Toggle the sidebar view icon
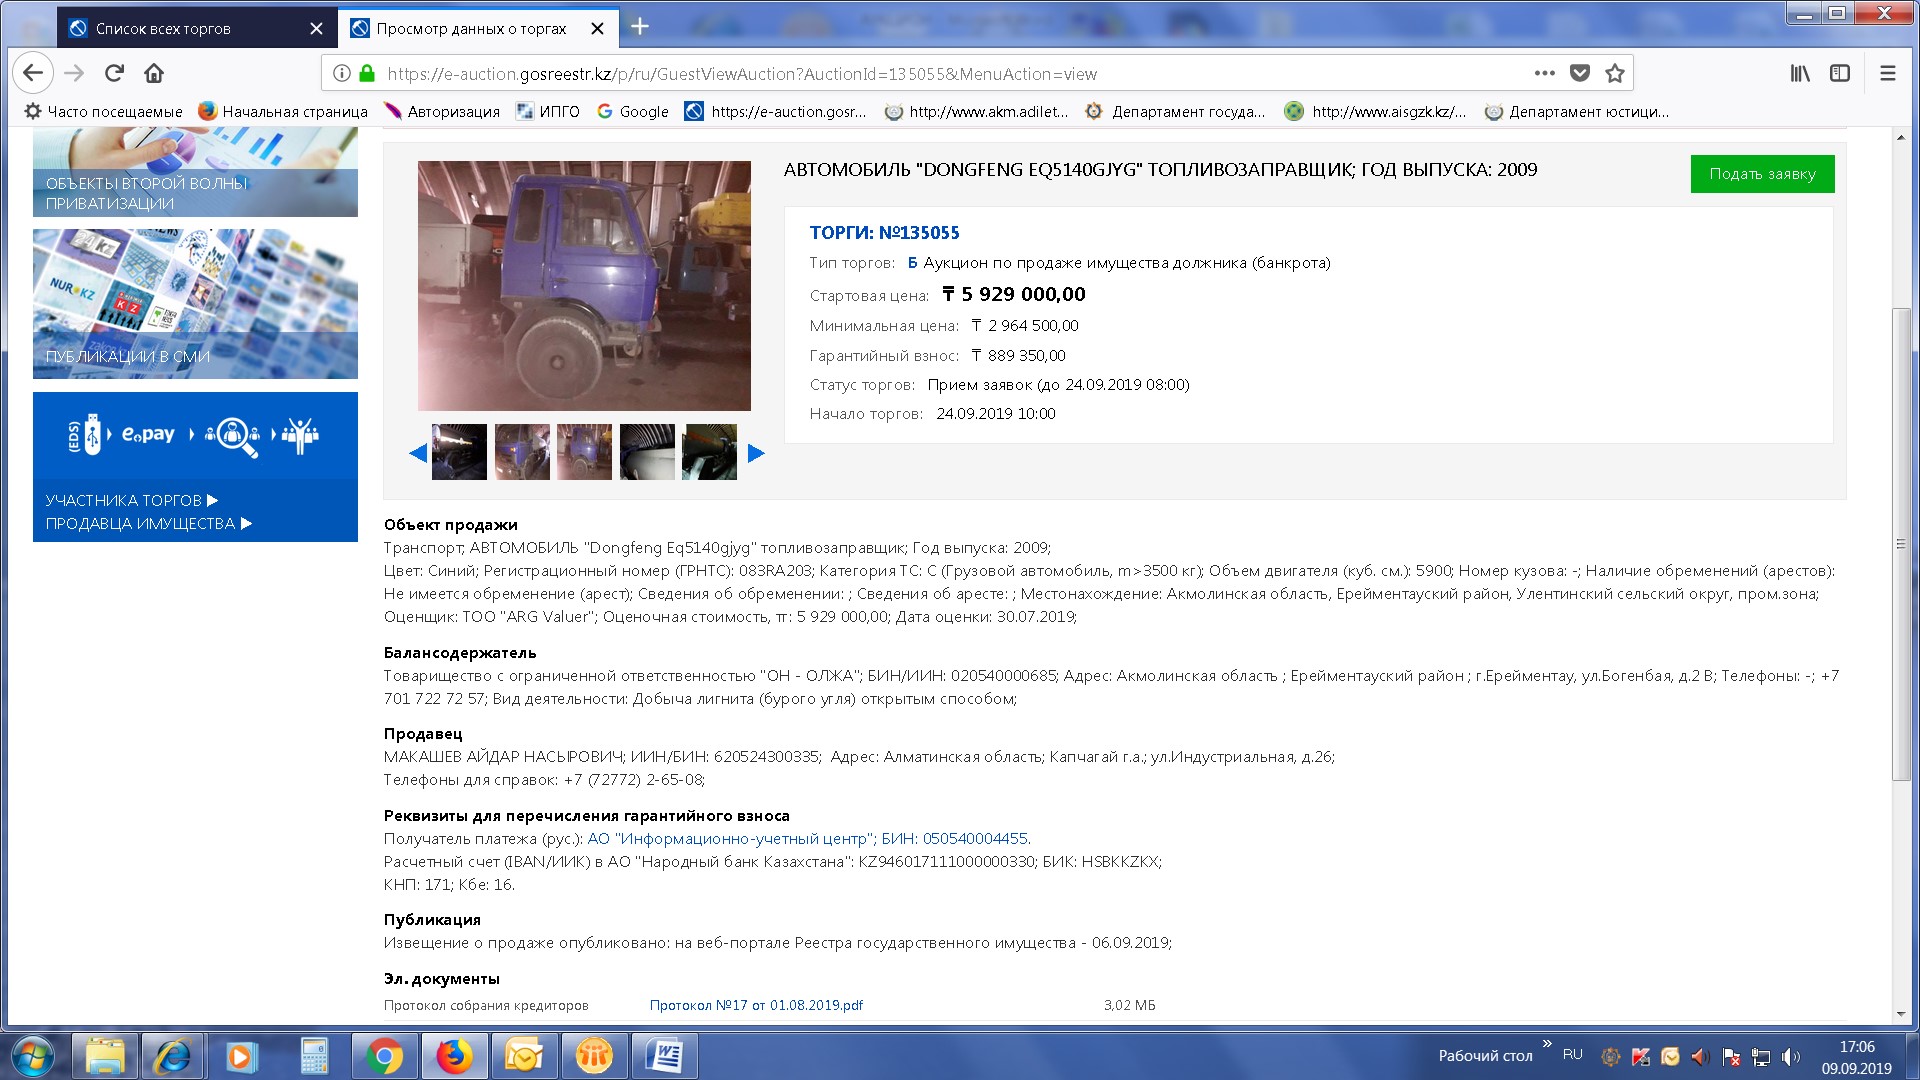This screenshot has width=1920, height=1080. click(x=1839, y=73)
